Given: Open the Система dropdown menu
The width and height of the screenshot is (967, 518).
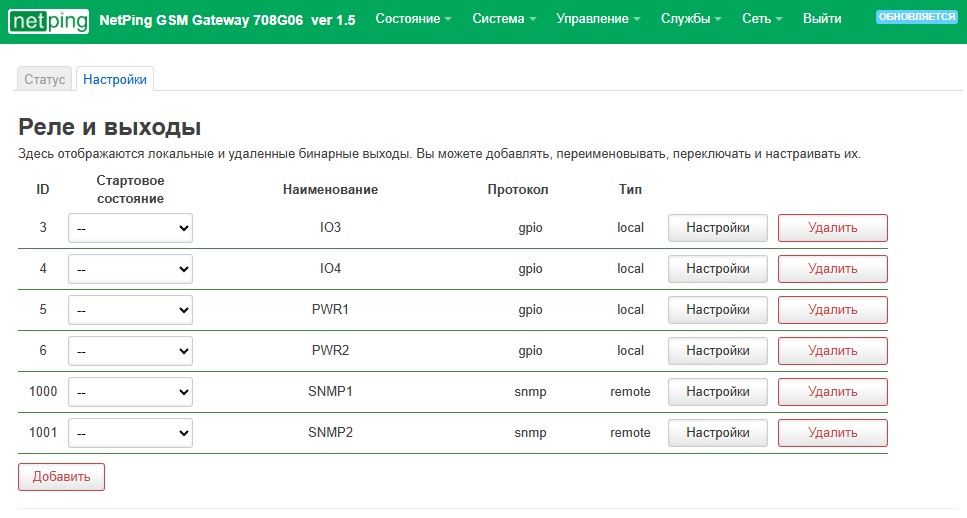Looking at the screenshot, I should pyautogui.click(x=504, y=19).
